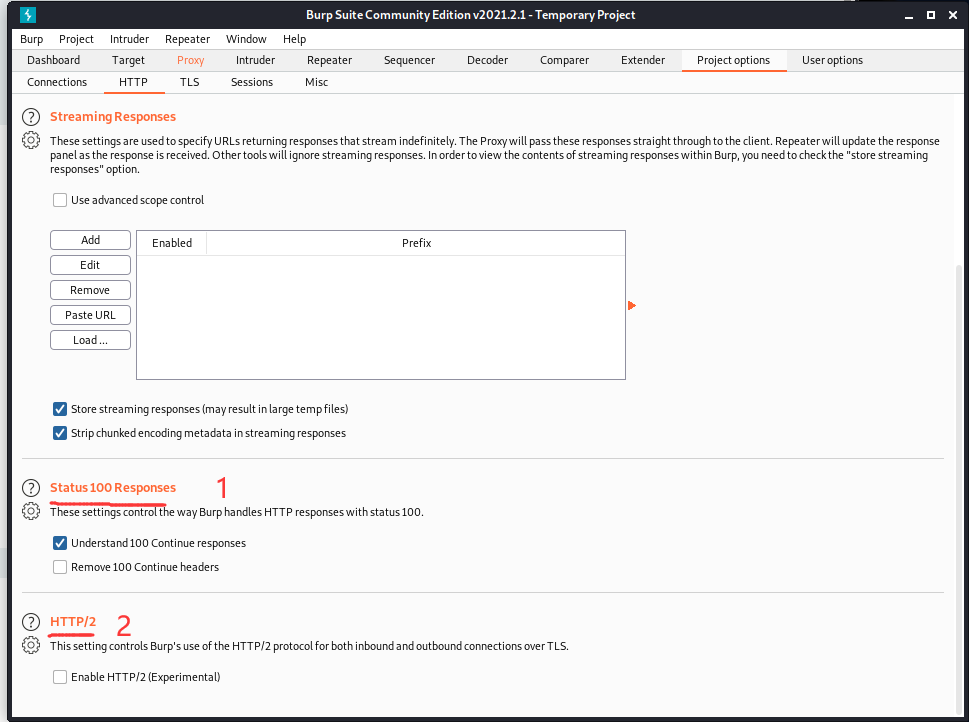Minimize the Burp Suite window
Viewport: 969px width, 722px height.
[x=908, y=15]
